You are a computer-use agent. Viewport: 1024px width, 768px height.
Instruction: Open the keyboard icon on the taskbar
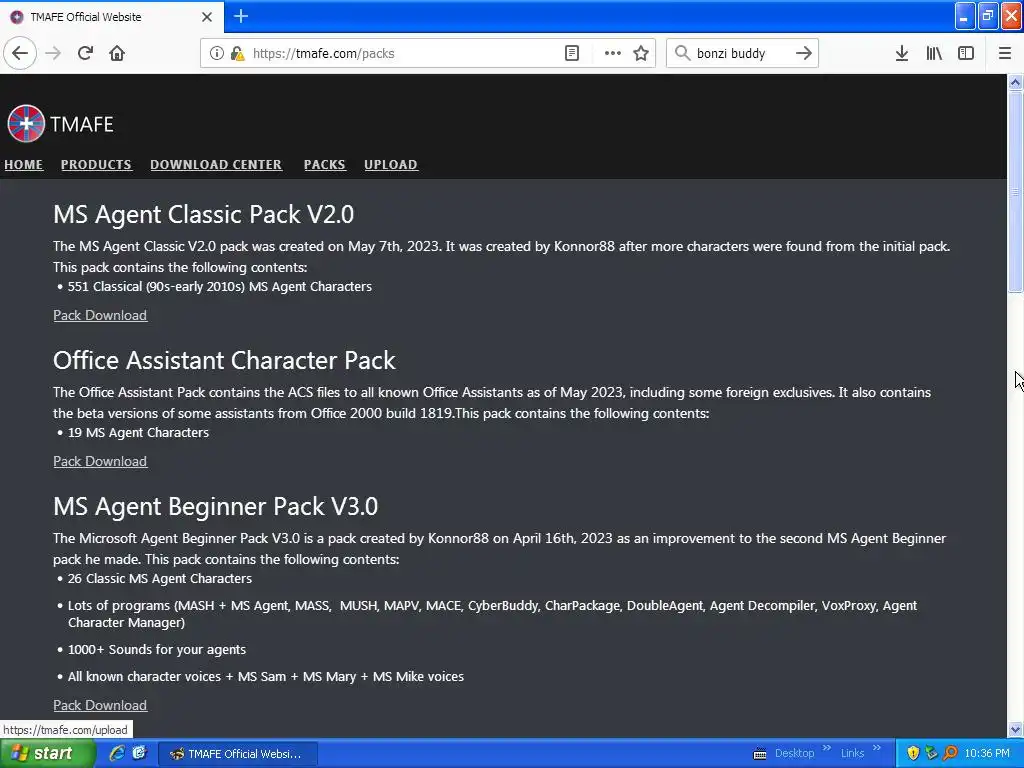(x=760, y=754)
